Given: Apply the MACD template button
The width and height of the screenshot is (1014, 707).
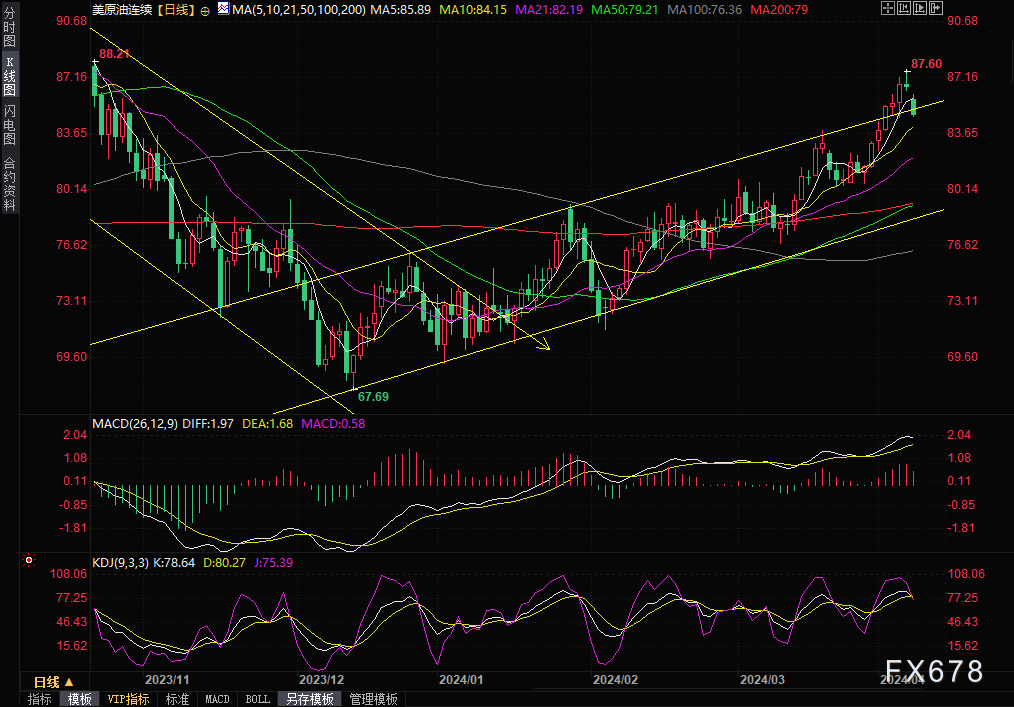Looking at the screenshot, I should coord(217,699).
